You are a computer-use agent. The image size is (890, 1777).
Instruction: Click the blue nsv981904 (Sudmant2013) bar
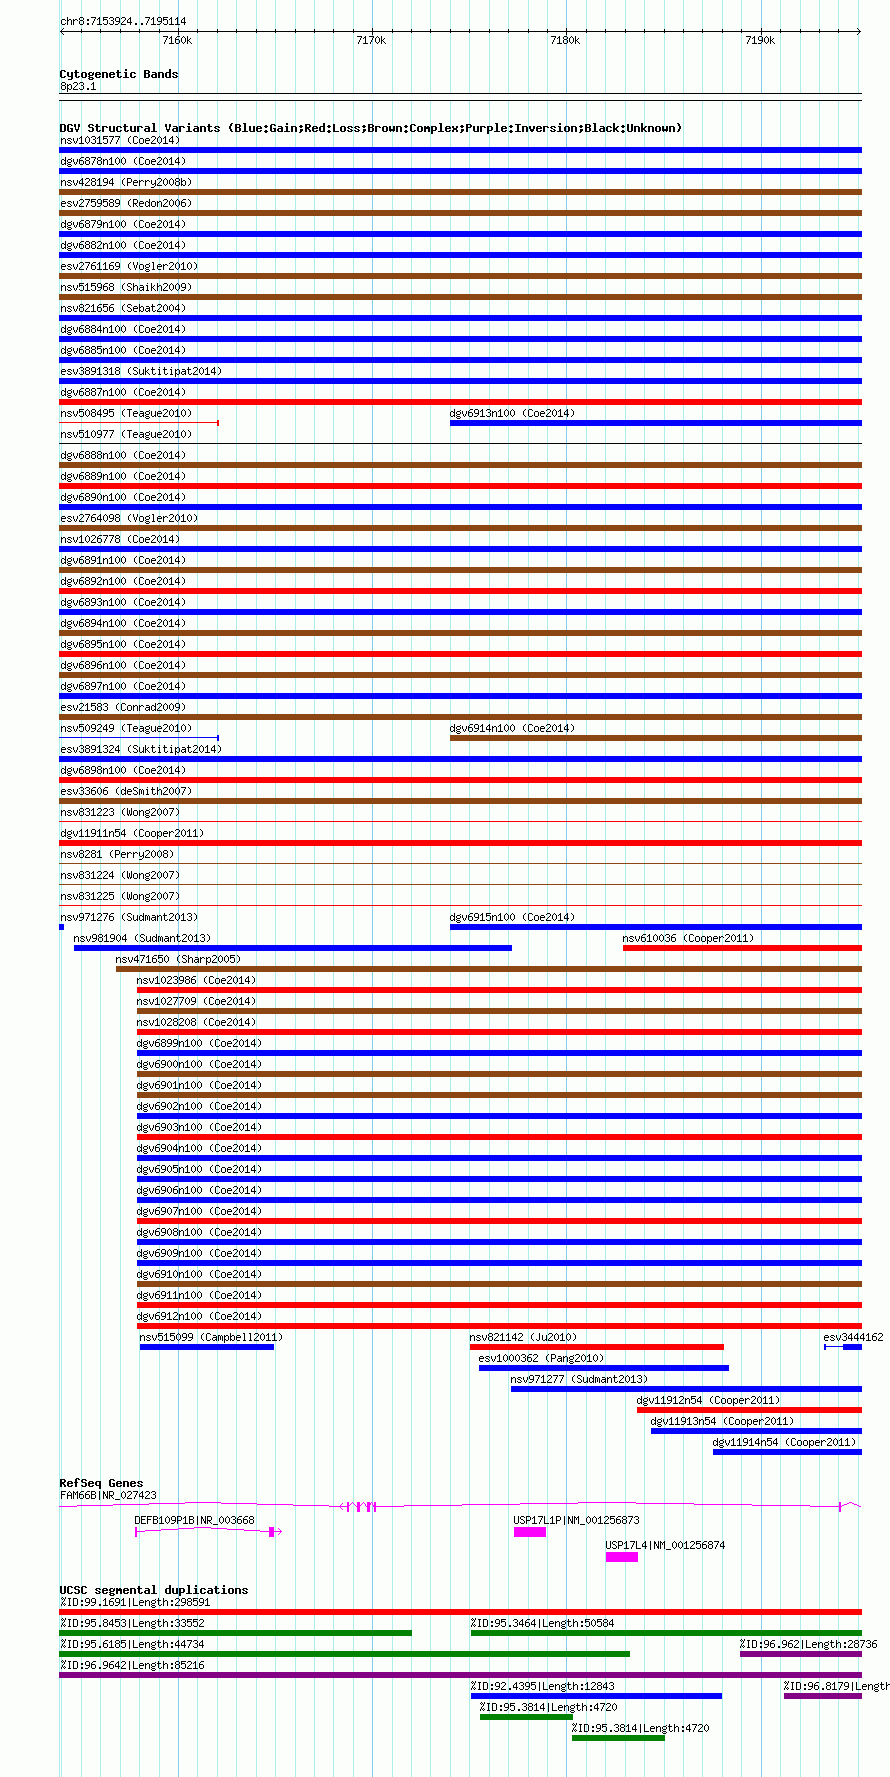click(x=293, y=948)
